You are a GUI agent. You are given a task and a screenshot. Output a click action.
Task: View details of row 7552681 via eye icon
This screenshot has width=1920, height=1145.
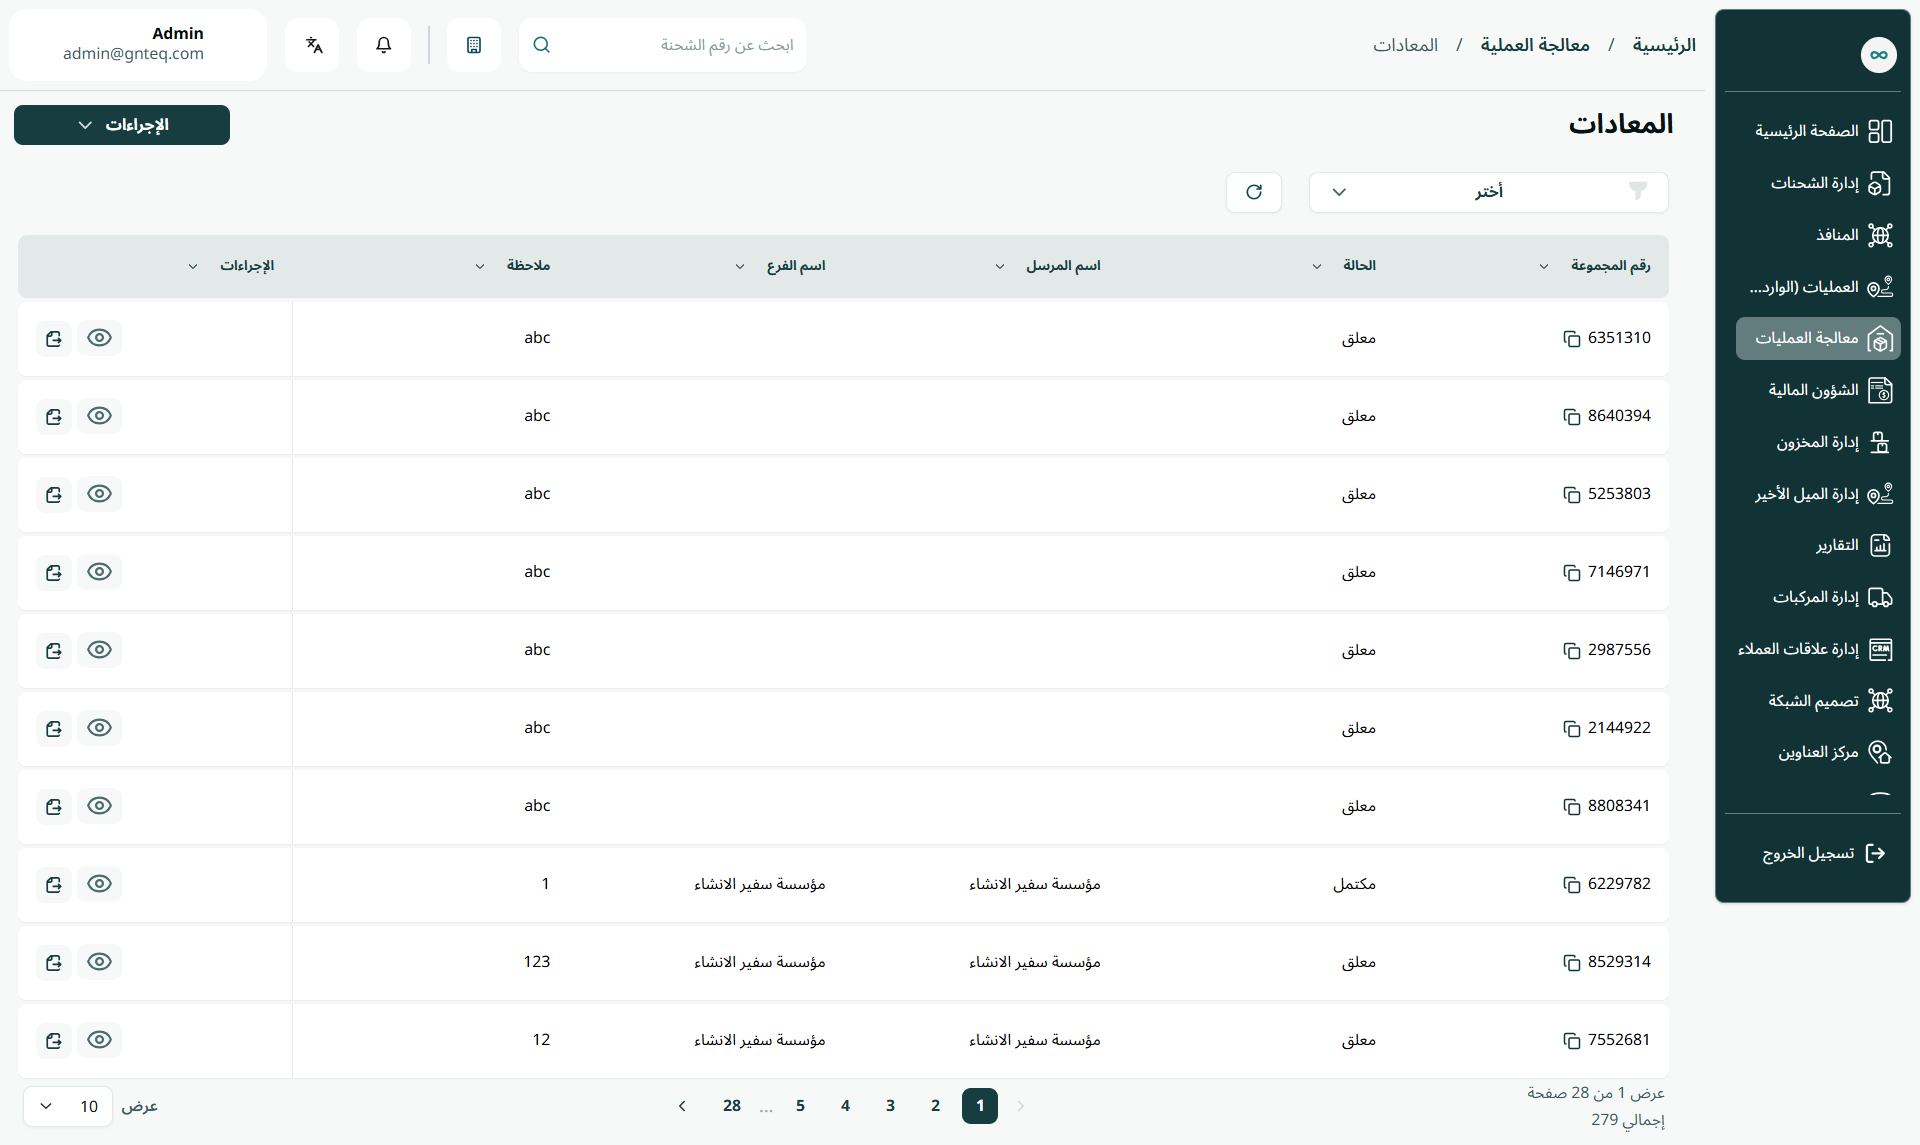99,1040
